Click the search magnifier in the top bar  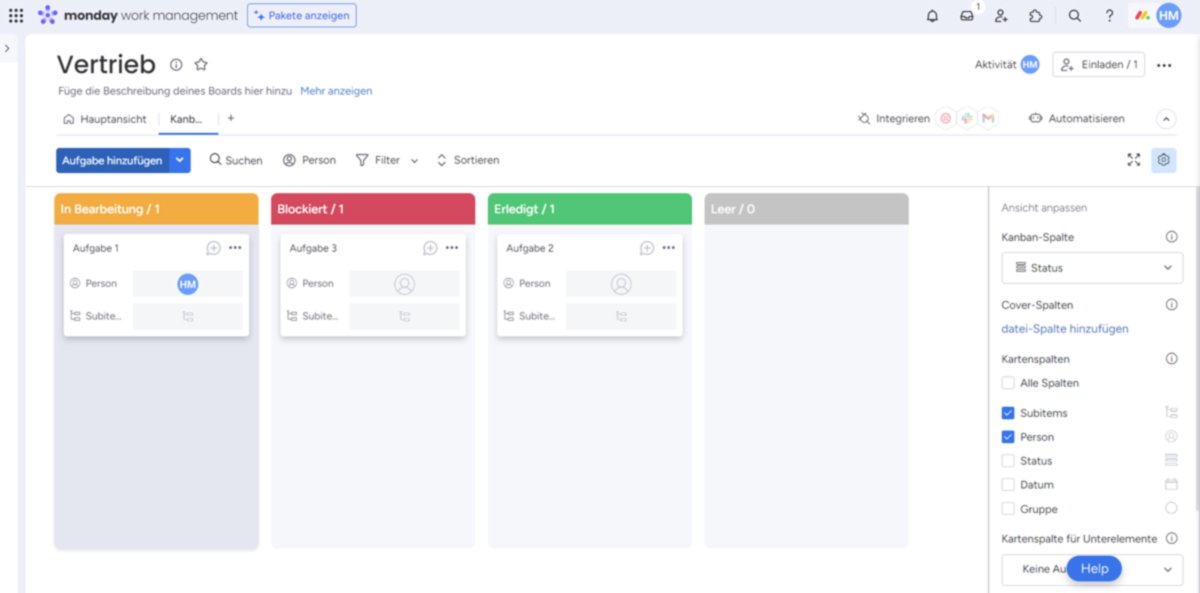1074,14
